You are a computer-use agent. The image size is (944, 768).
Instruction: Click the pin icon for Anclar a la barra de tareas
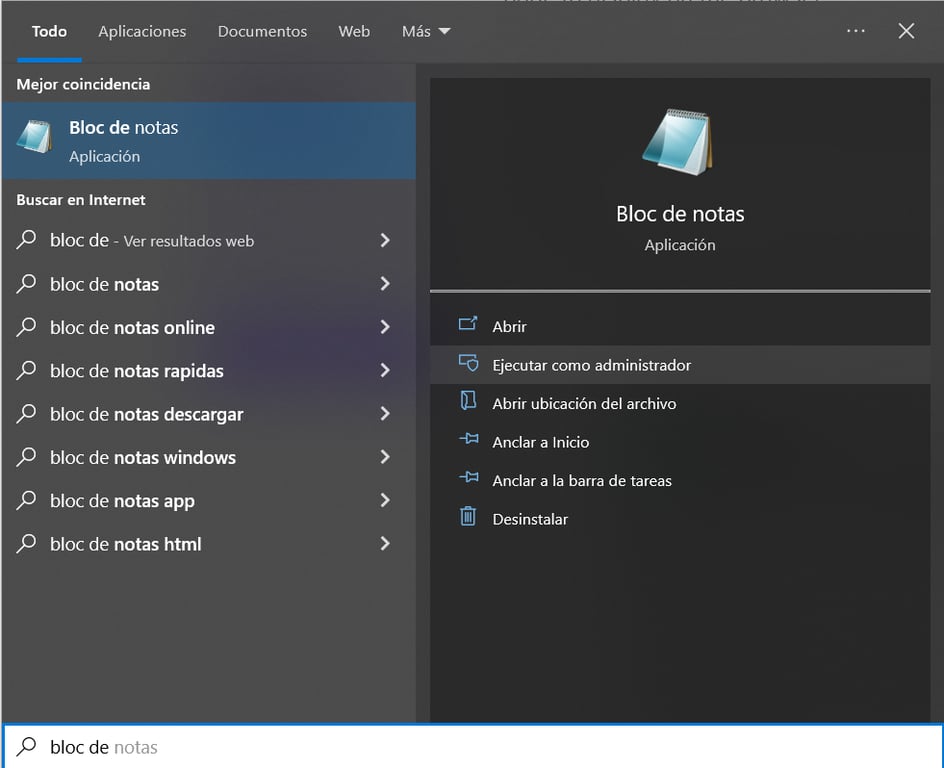pos(468,480)
